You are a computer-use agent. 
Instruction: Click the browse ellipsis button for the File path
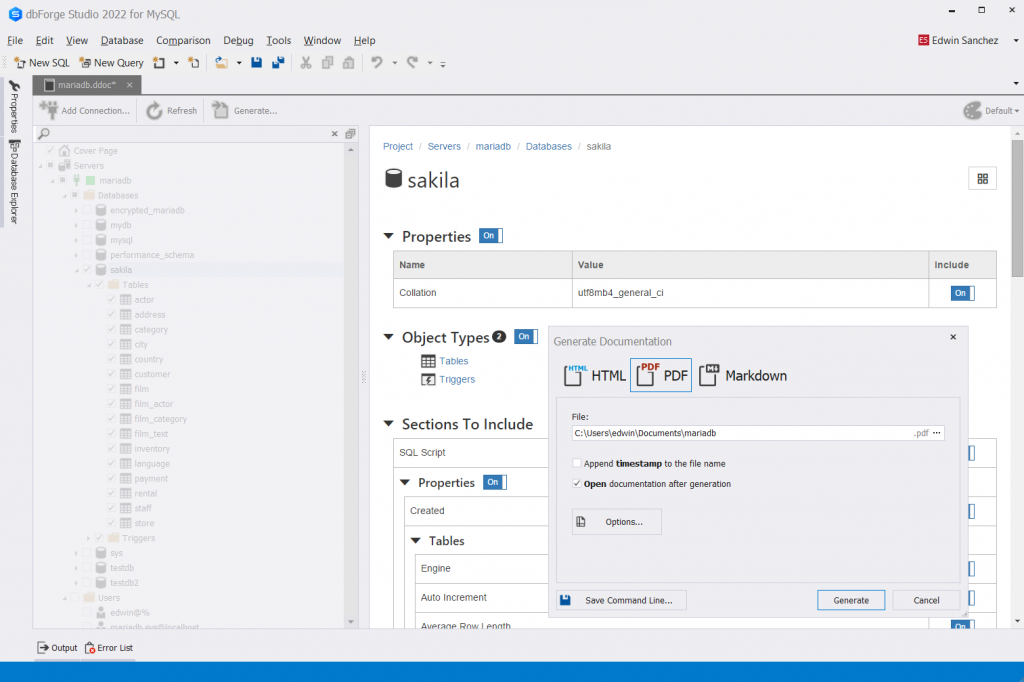(936, 432)
